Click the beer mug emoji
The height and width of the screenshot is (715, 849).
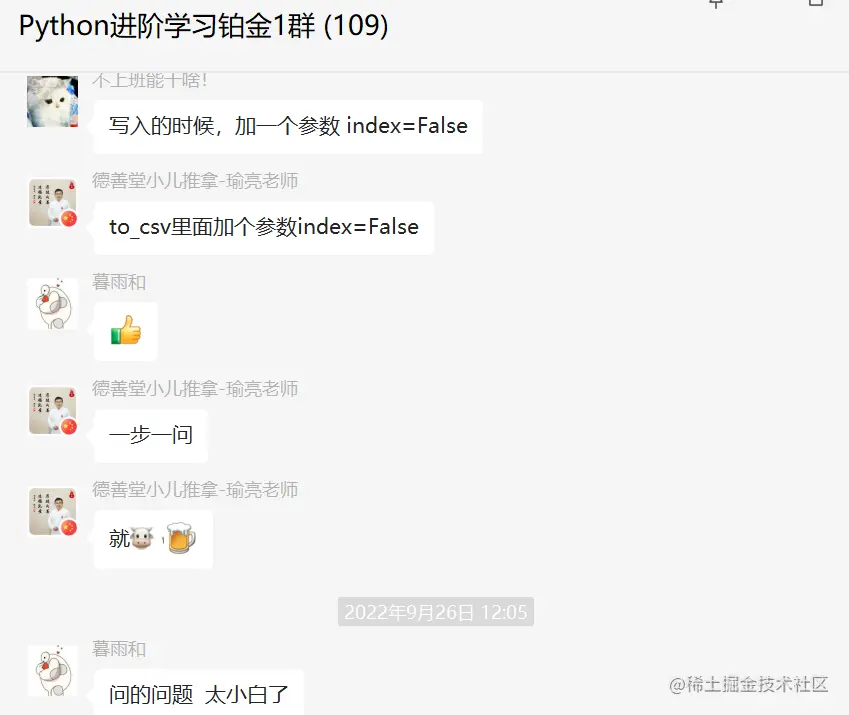(x=181, y=537)
